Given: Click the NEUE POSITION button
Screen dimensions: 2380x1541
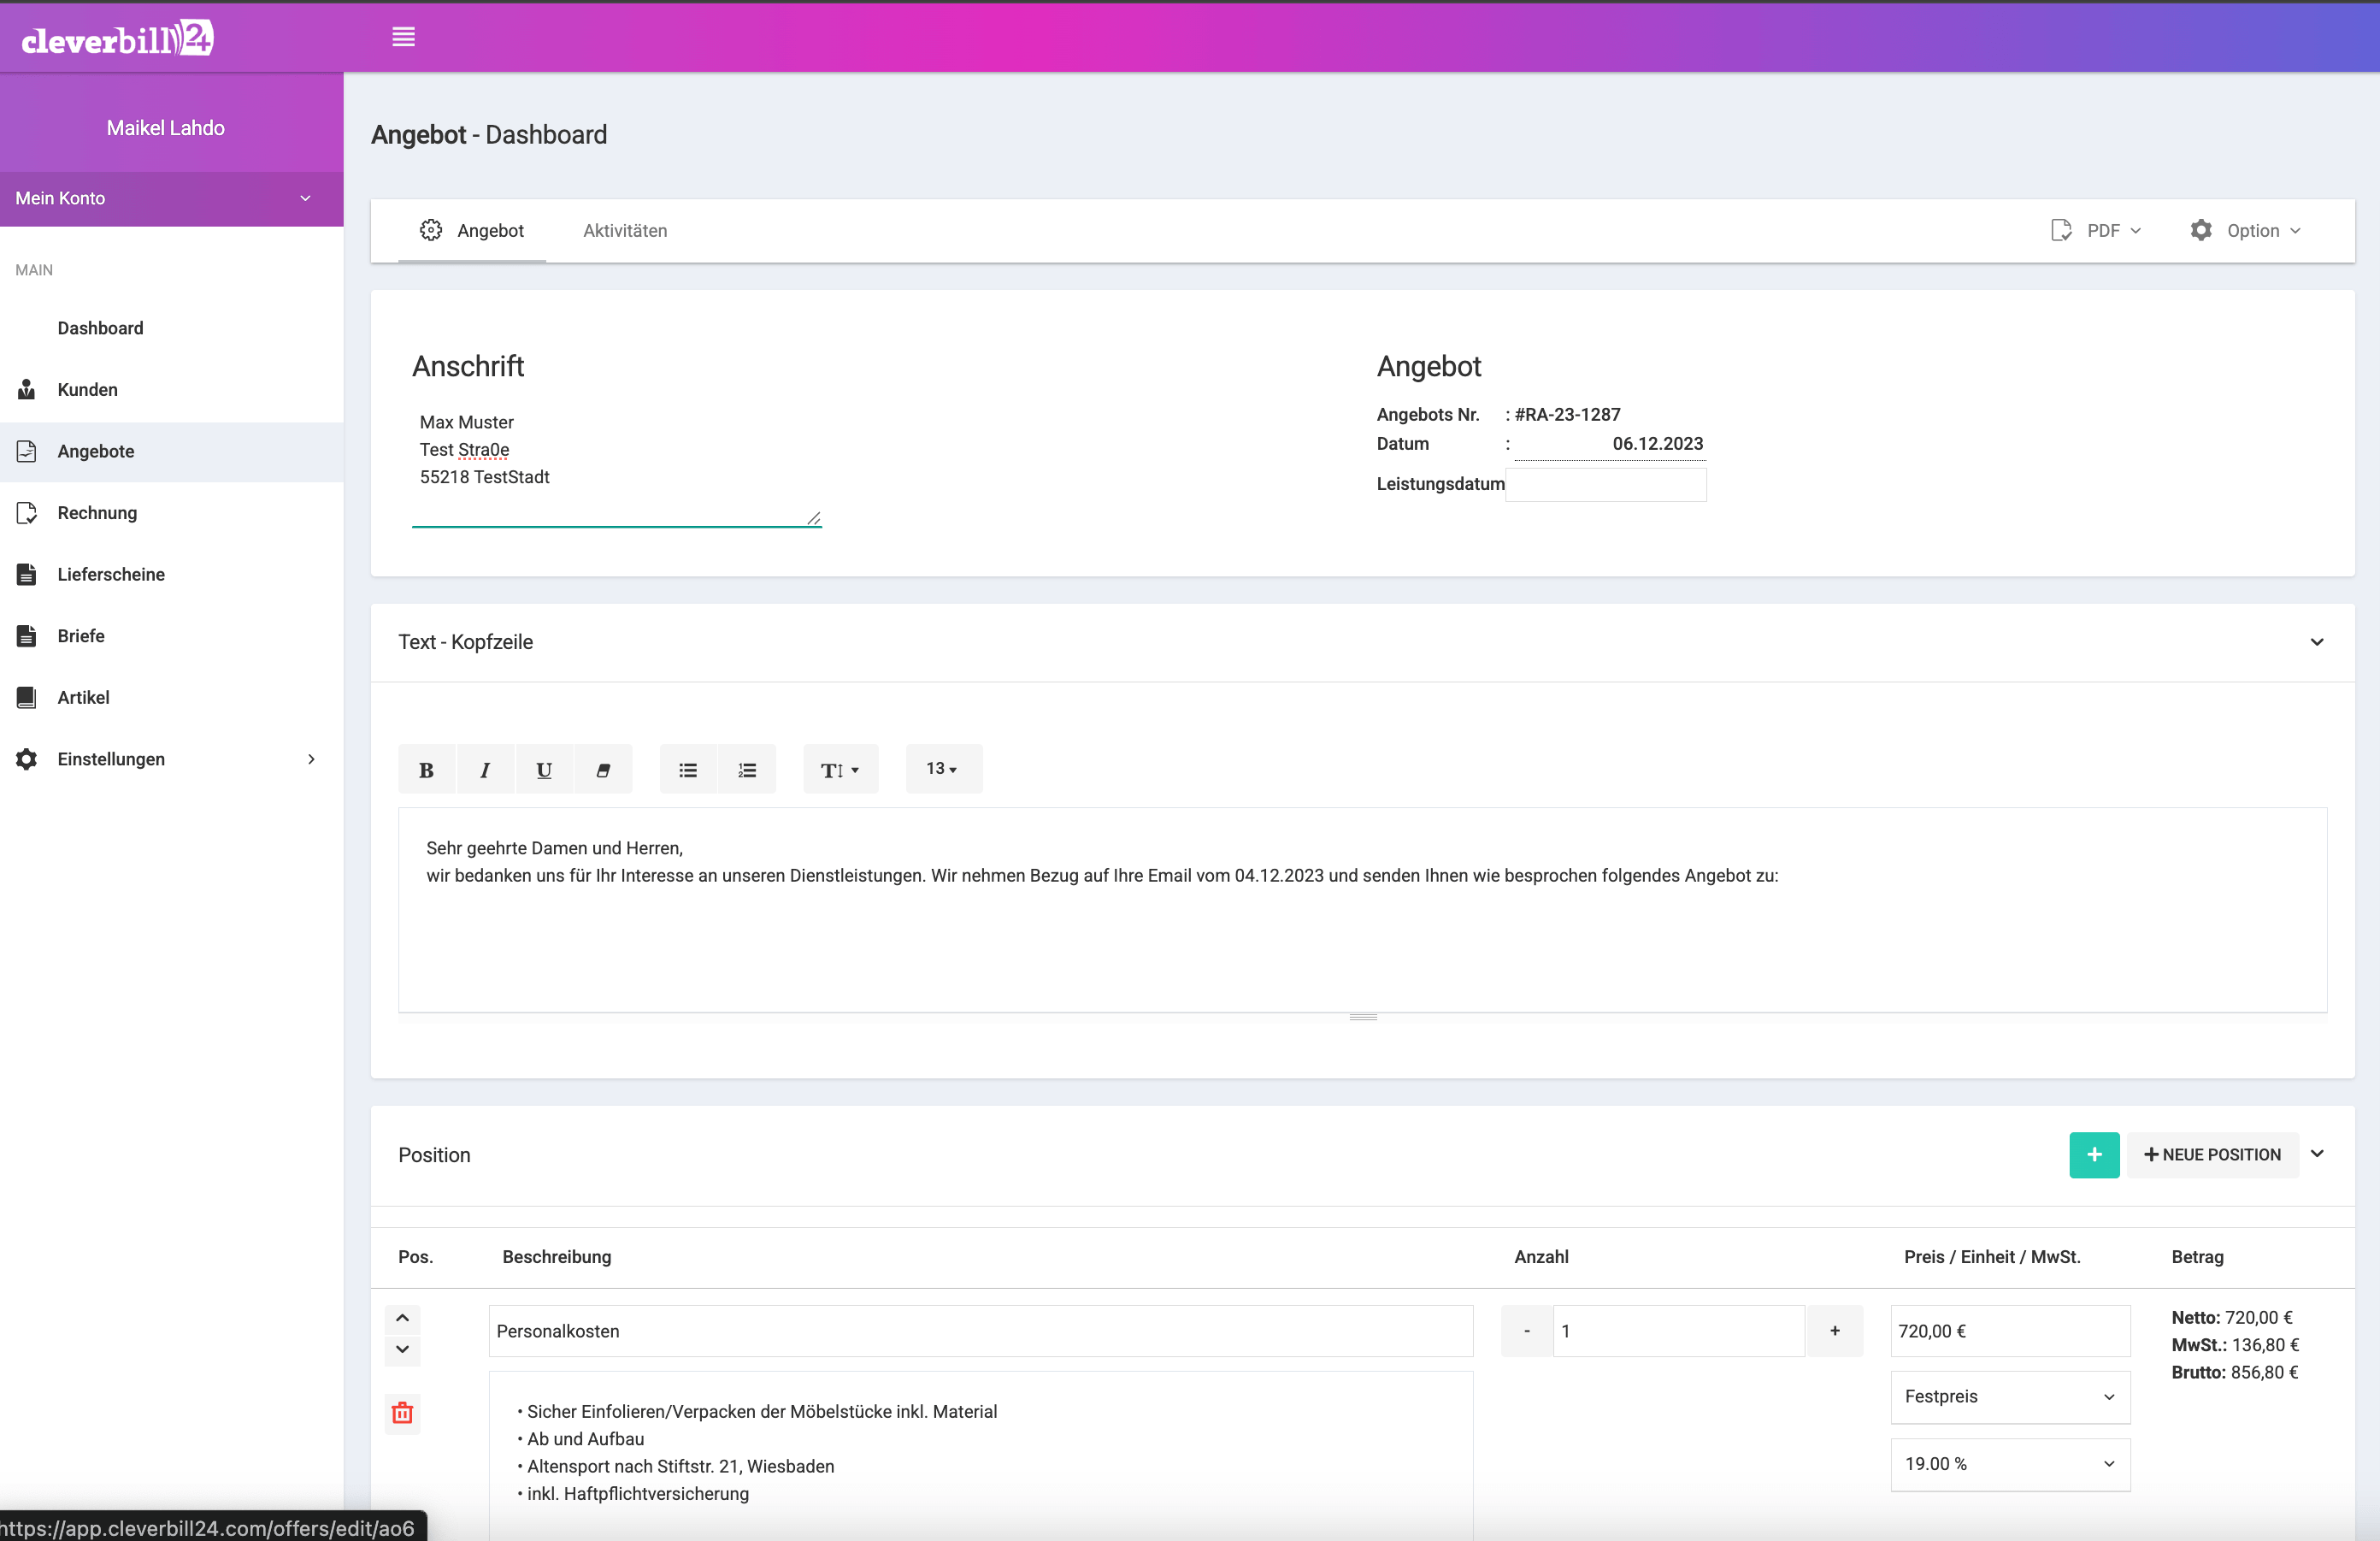Looking at the screenshot, I should coord(2212,1155).
